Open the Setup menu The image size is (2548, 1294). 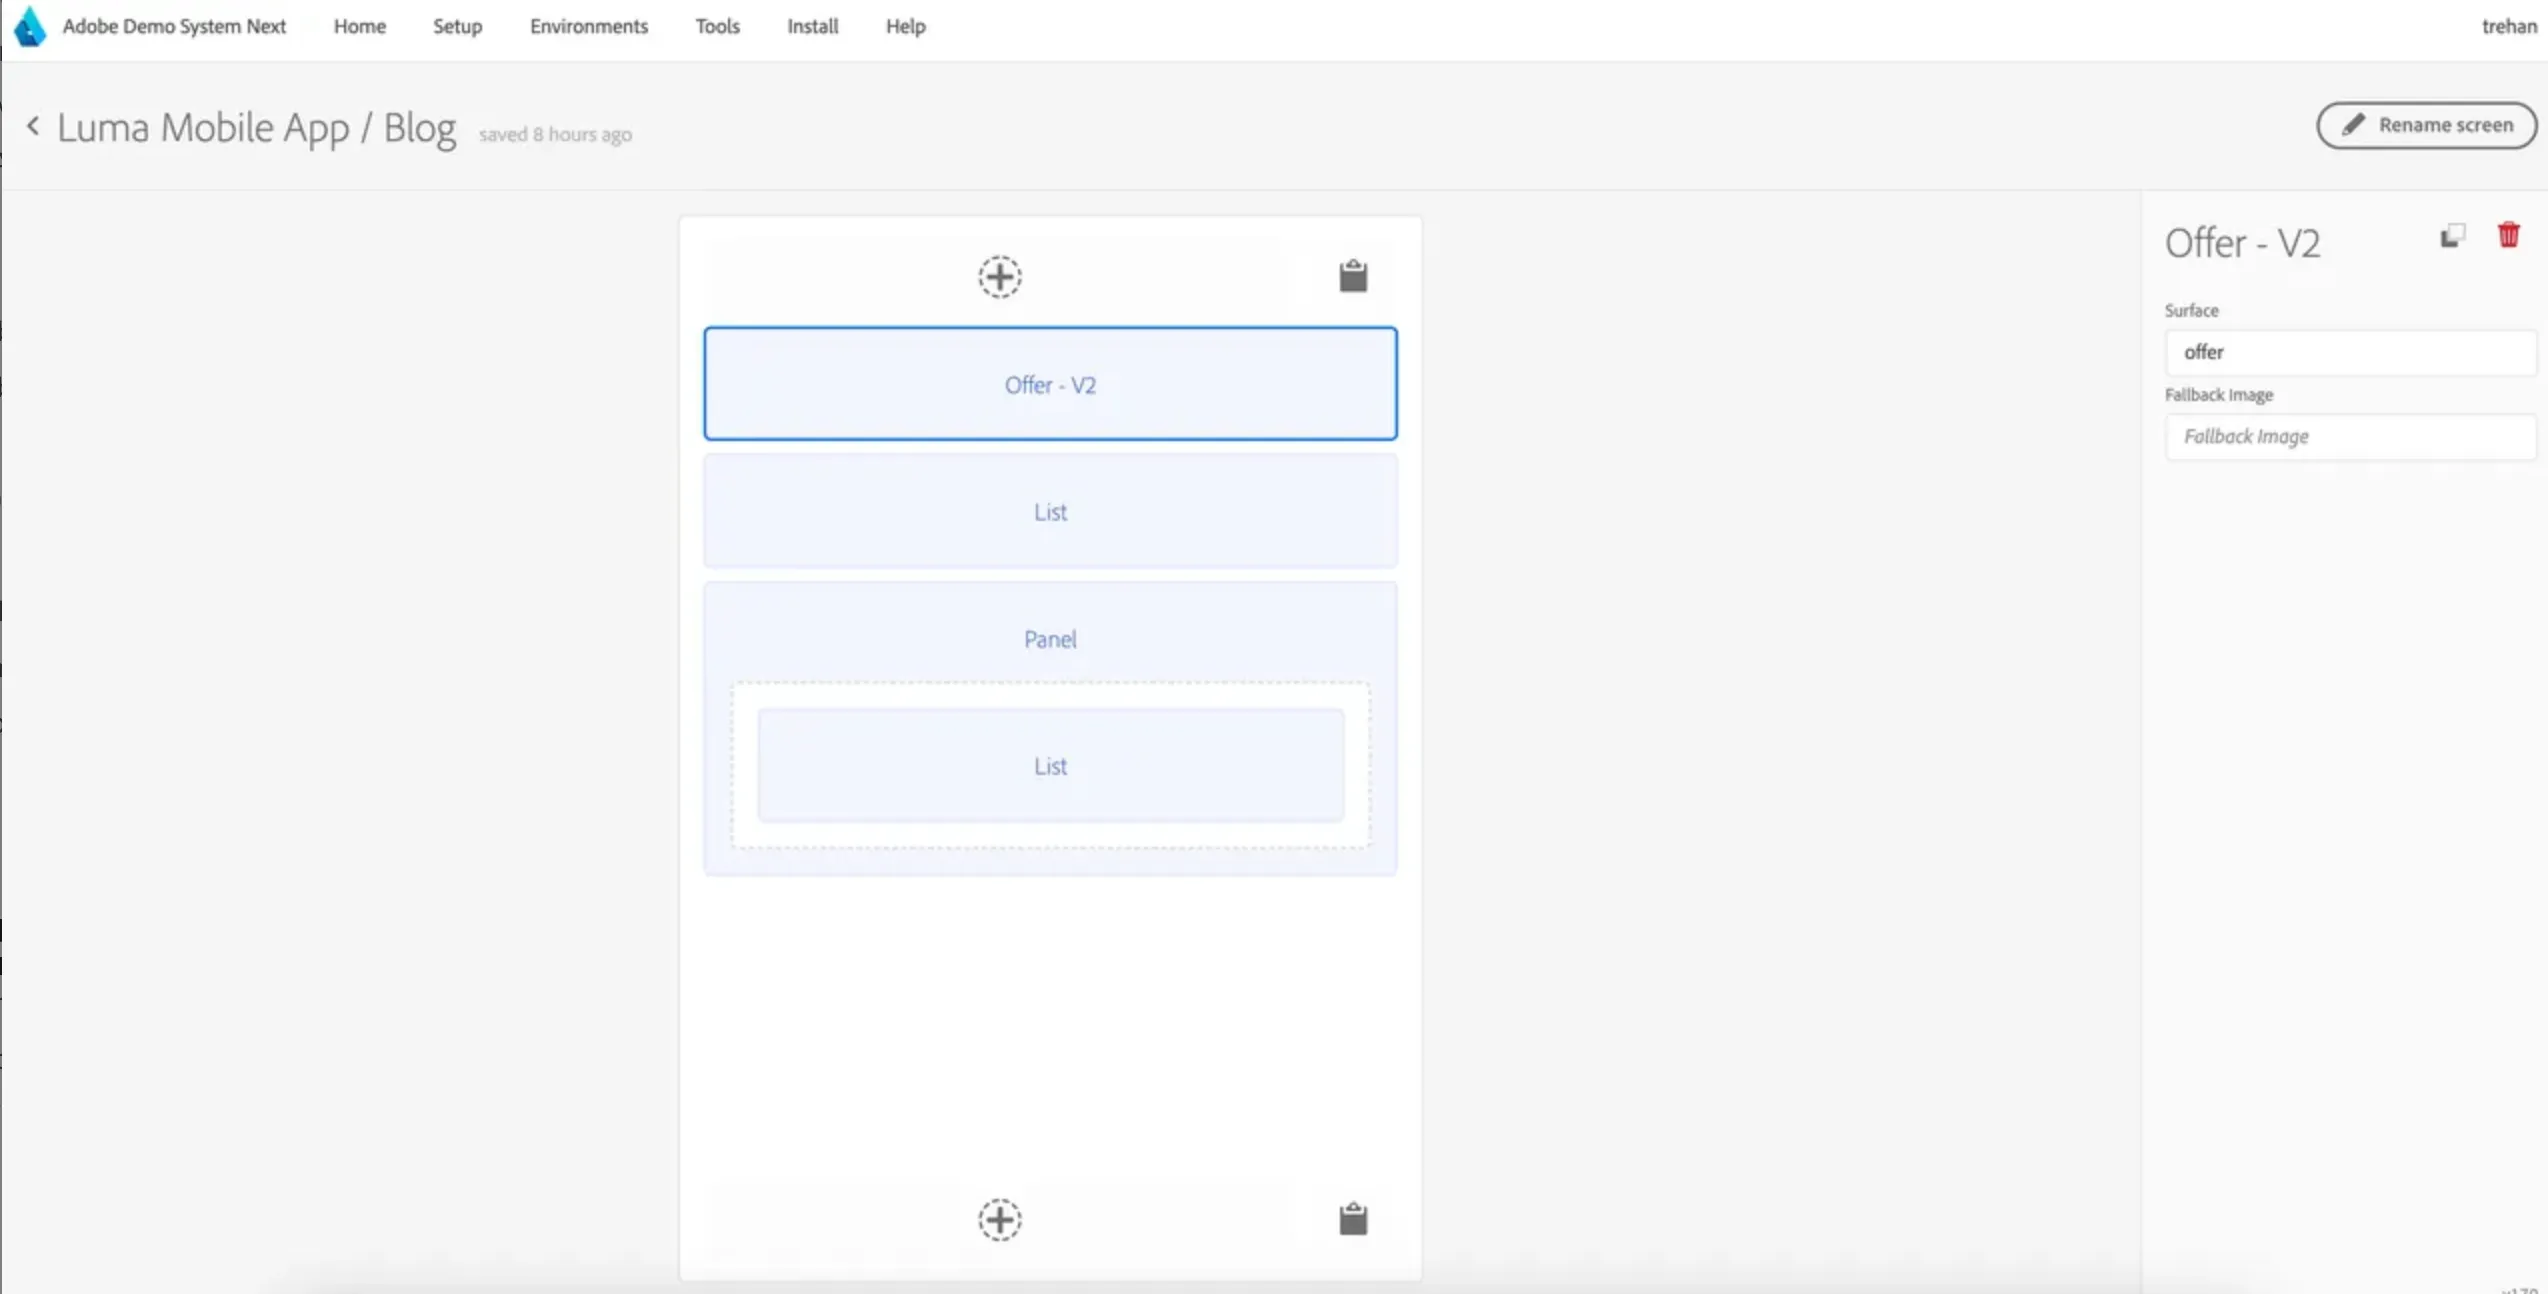[458, 27]
